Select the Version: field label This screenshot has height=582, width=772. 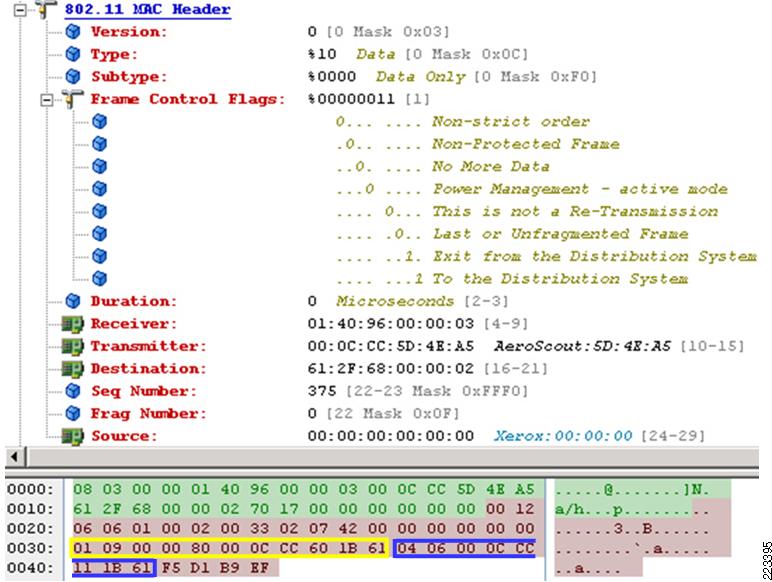129,32
